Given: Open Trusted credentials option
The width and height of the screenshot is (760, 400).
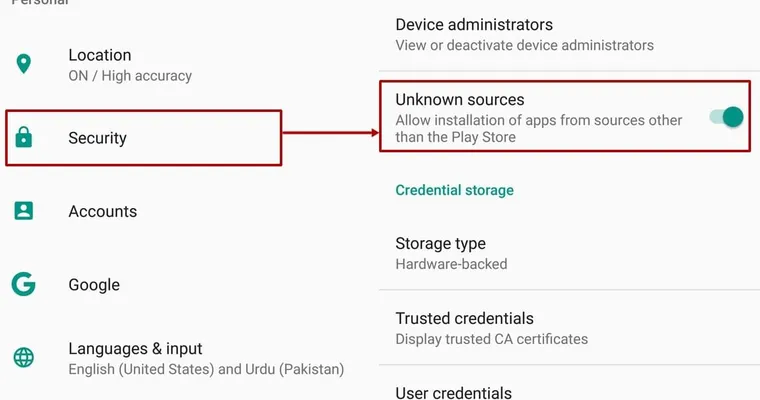Looking at the screenshot, I should [x=569, y=328].
